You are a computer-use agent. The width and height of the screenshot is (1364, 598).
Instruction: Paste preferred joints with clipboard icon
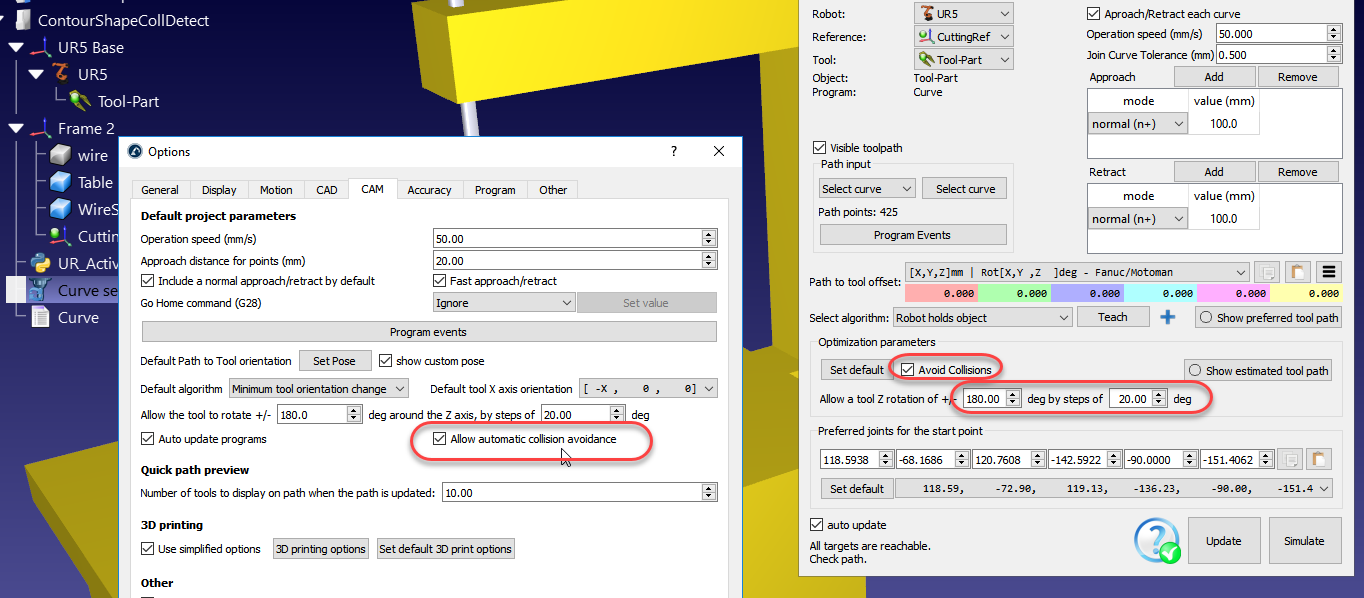click(x=1320, y=459)
